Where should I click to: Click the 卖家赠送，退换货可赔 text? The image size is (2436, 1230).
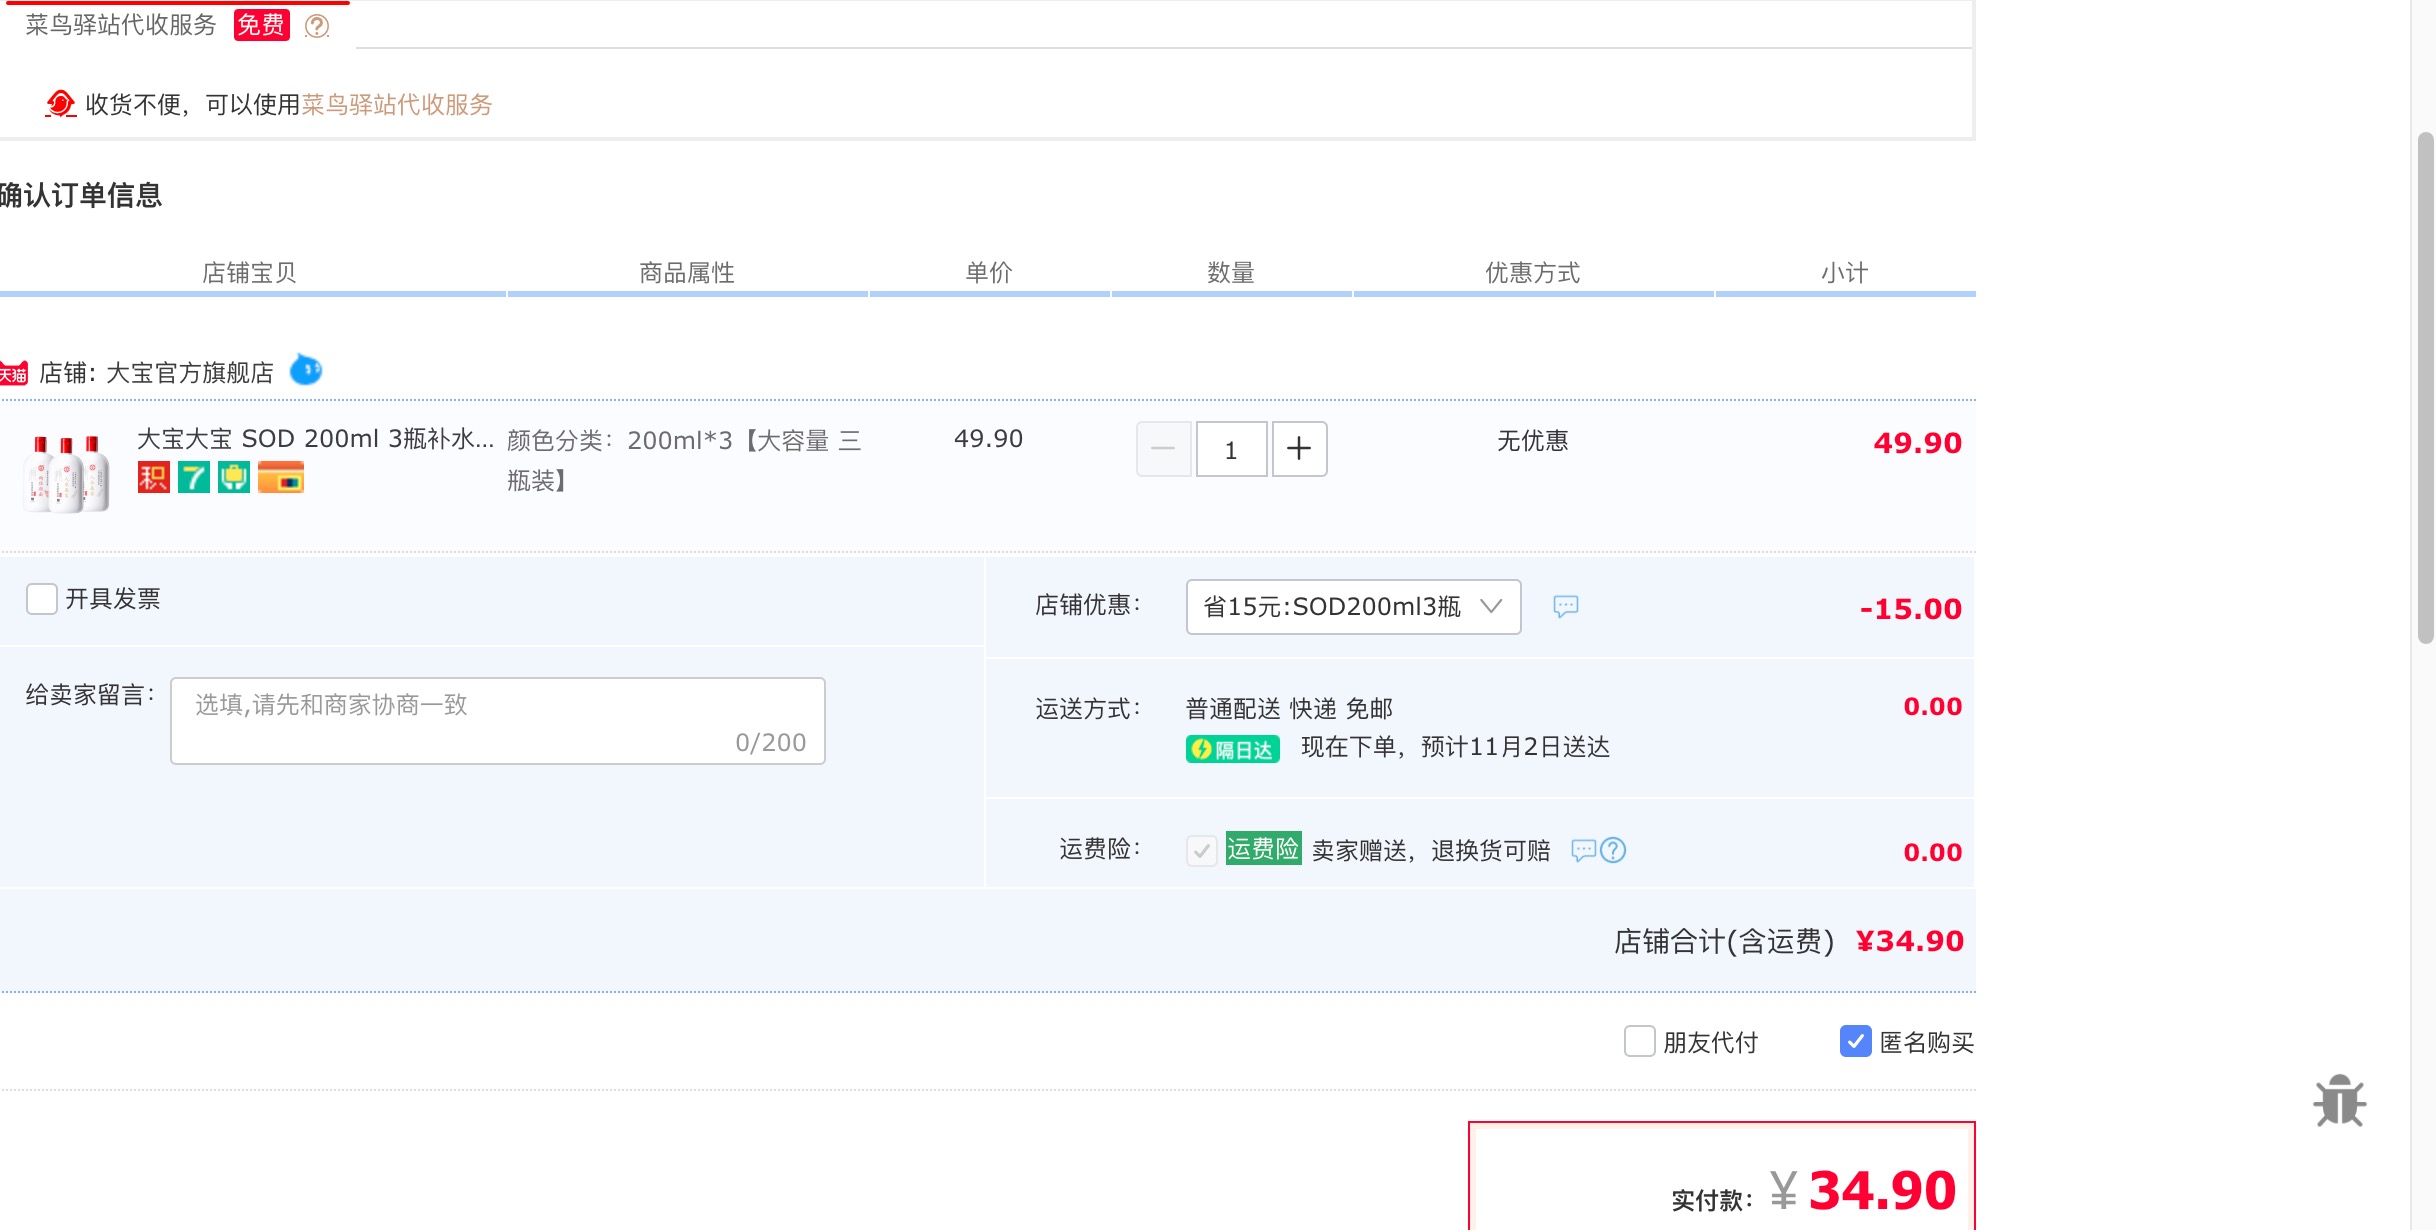tap(1431, 851)
